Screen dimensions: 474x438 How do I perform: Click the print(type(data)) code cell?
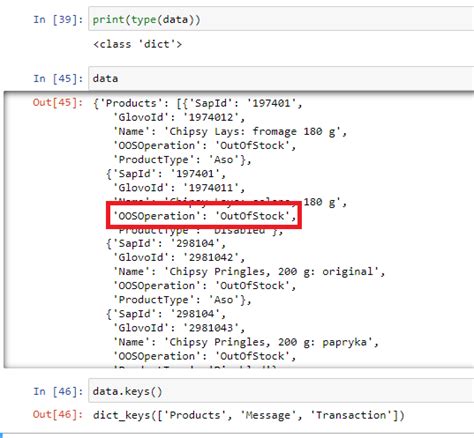click(x=281, y=19)
